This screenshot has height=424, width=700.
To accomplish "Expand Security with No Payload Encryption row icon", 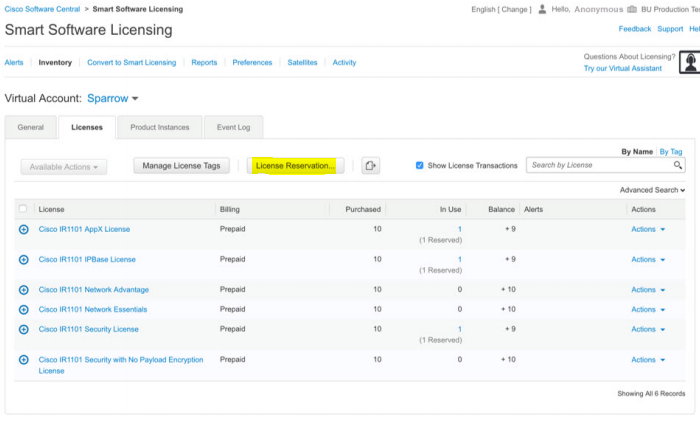I will point(24,360).
